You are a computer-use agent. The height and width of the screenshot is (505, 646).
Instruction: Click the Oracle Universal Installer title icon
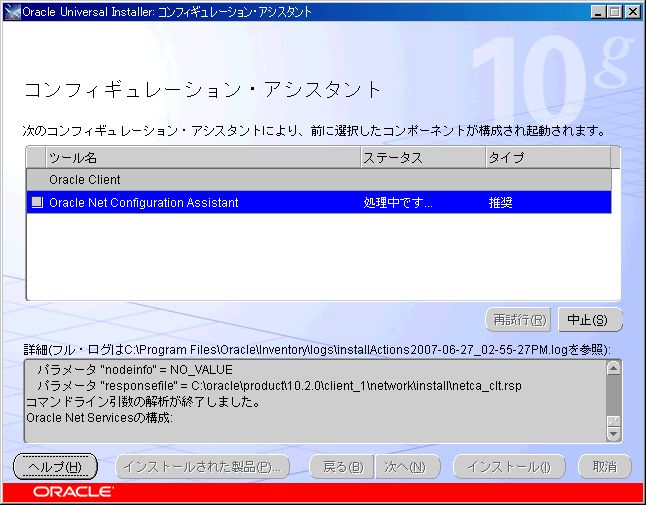point(12,12)
